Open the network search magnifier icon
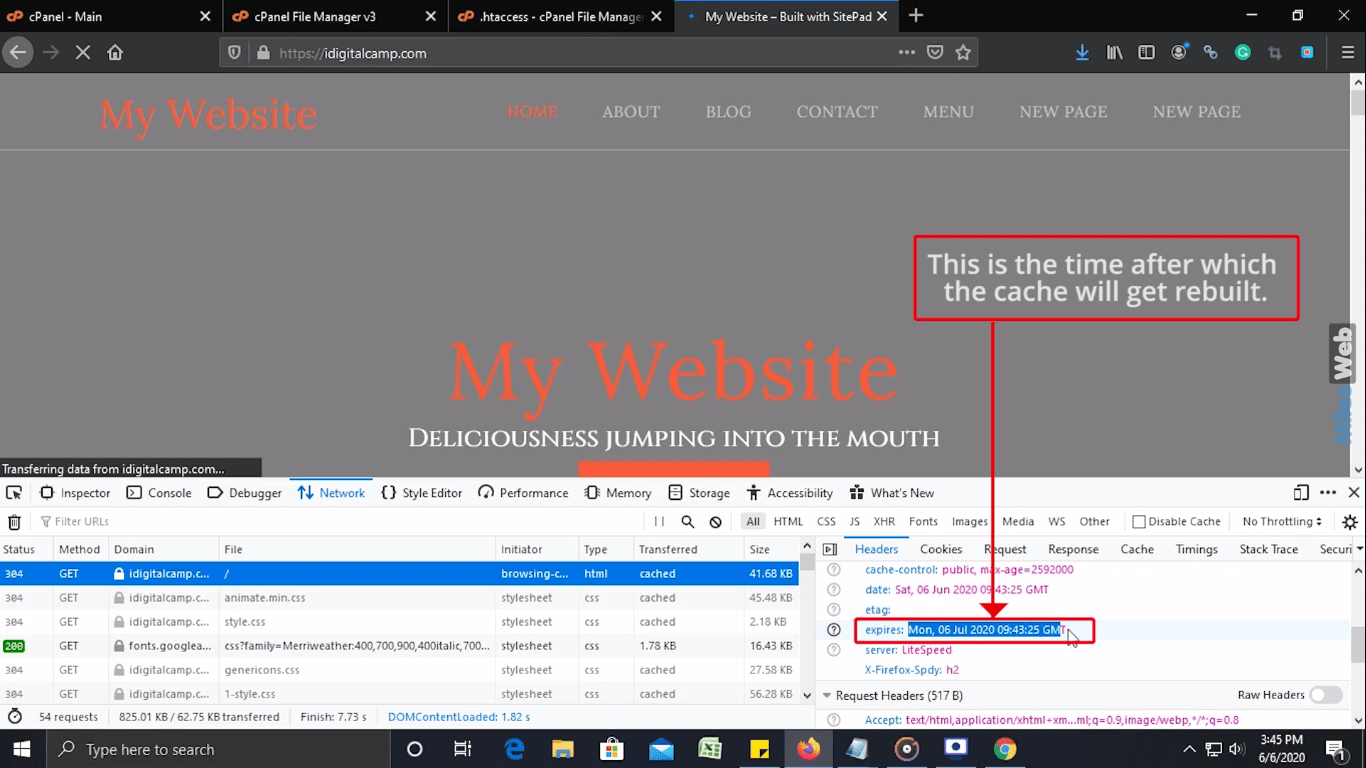 click(688, 522)
